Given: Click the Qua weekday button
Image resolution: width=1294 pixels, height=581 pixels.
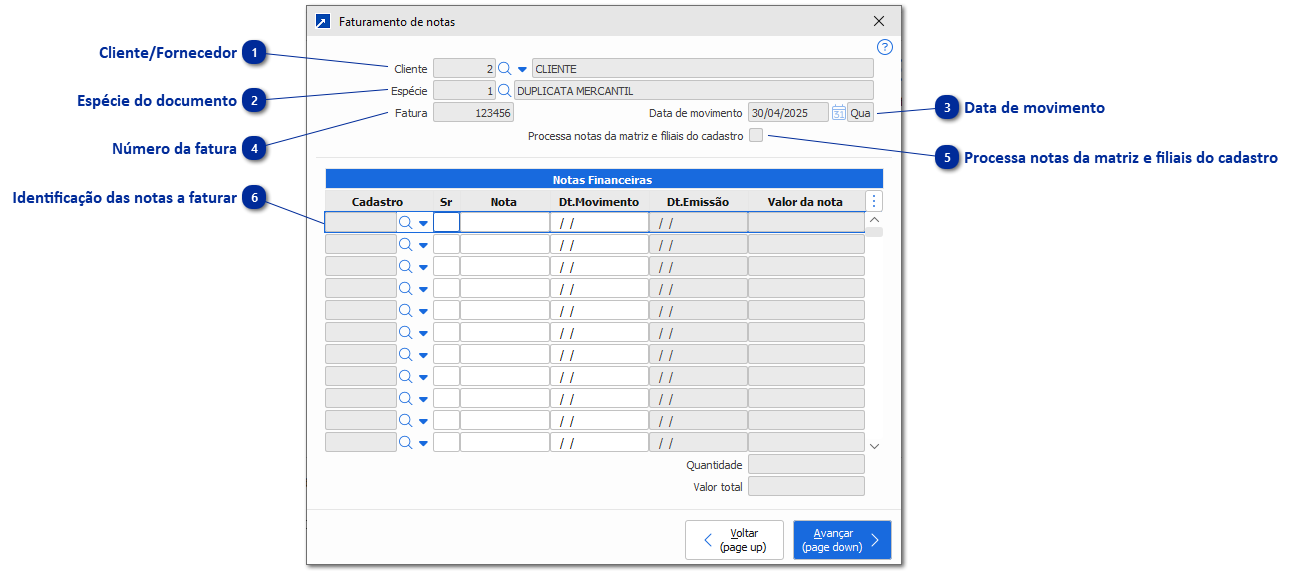Looking at the screenshot, I should click(862, 112).
